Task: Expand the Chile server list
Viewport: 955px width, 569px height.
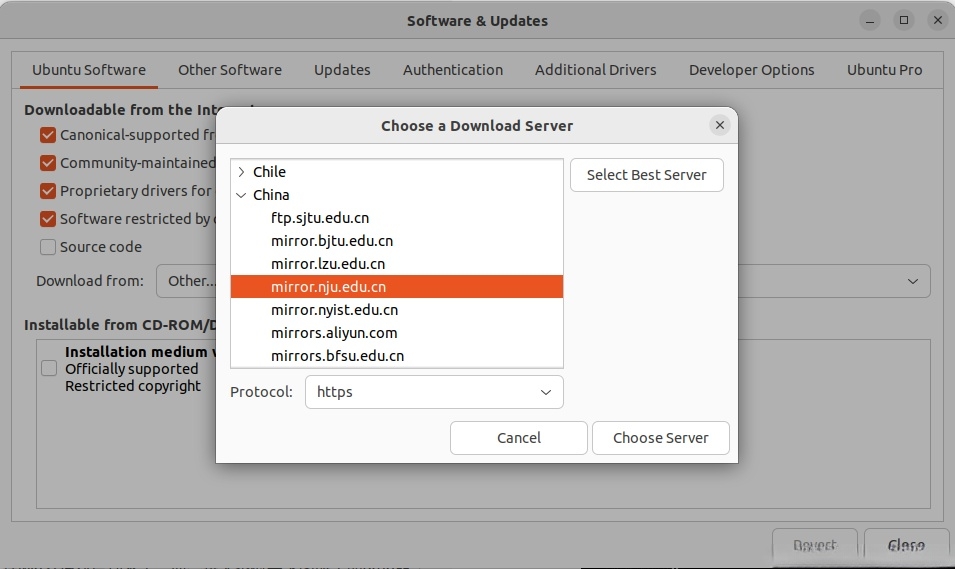Action: click(241, 172)
